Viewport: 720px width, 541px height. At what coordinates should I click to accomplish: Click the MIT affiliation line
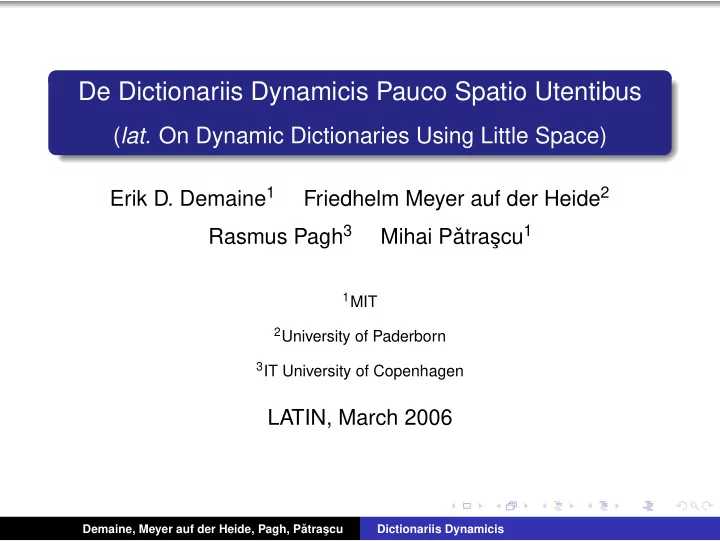[x=360, y=301]
